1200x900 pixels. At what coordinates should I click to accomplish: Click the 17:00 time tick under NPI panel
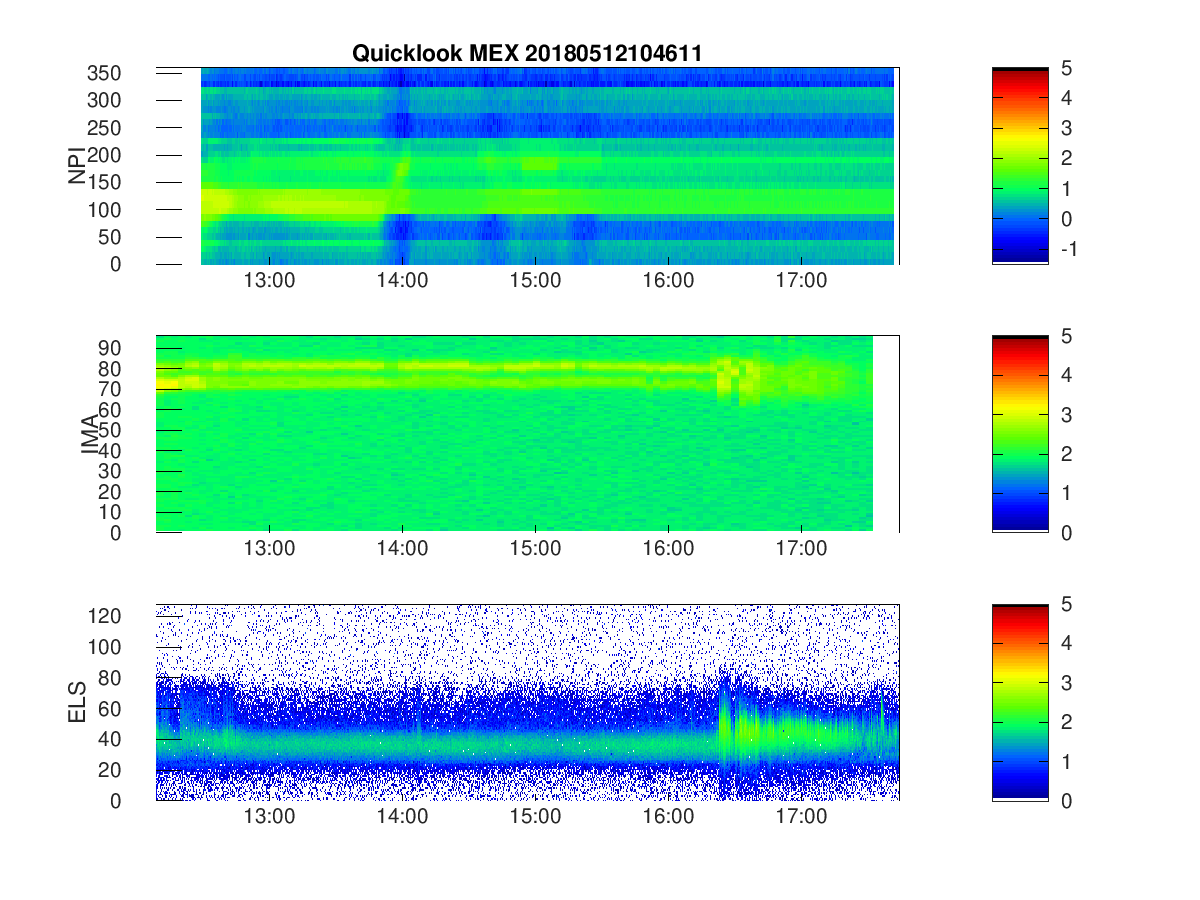click(801, 281)
